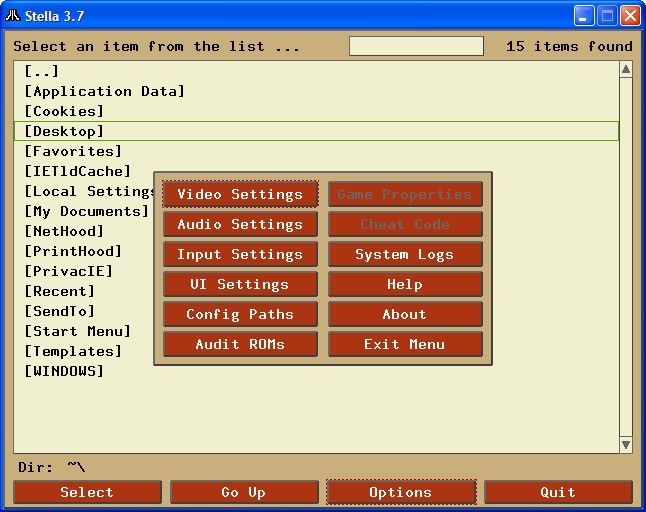Select the highlighted [Desktop] folder
This screenshot has height=512, width=646.
[316, 131]
